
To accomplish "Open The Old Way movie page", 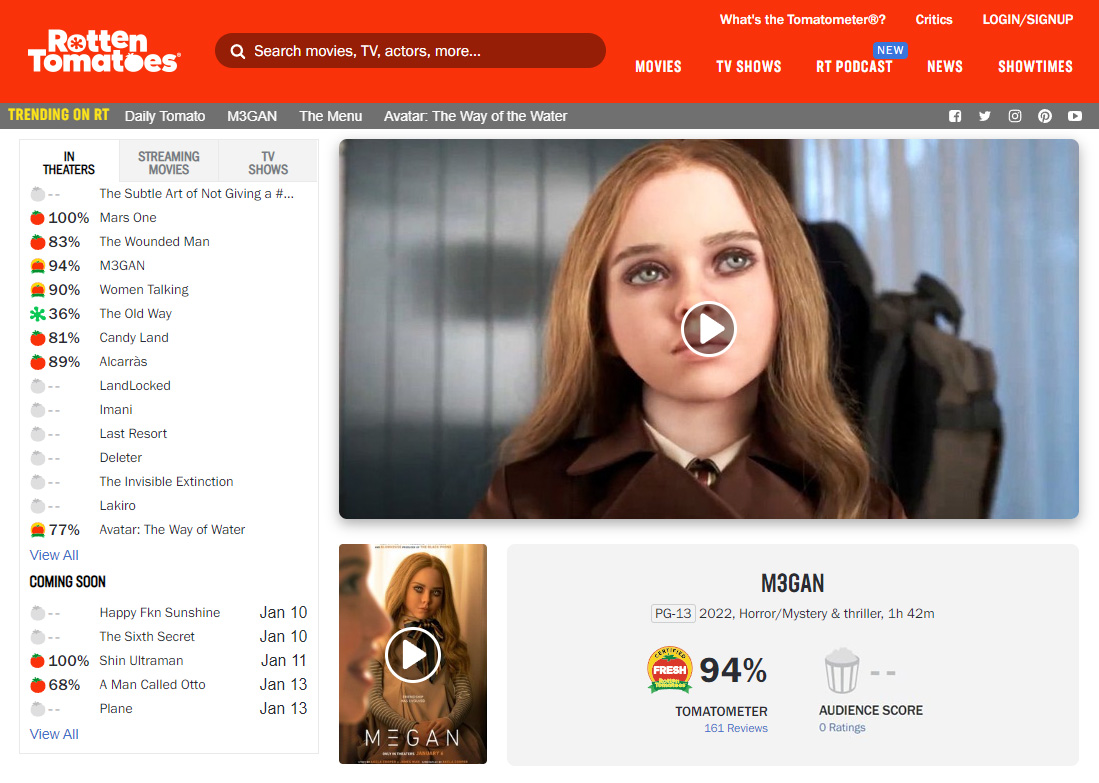I will click(x=135, y=314).
